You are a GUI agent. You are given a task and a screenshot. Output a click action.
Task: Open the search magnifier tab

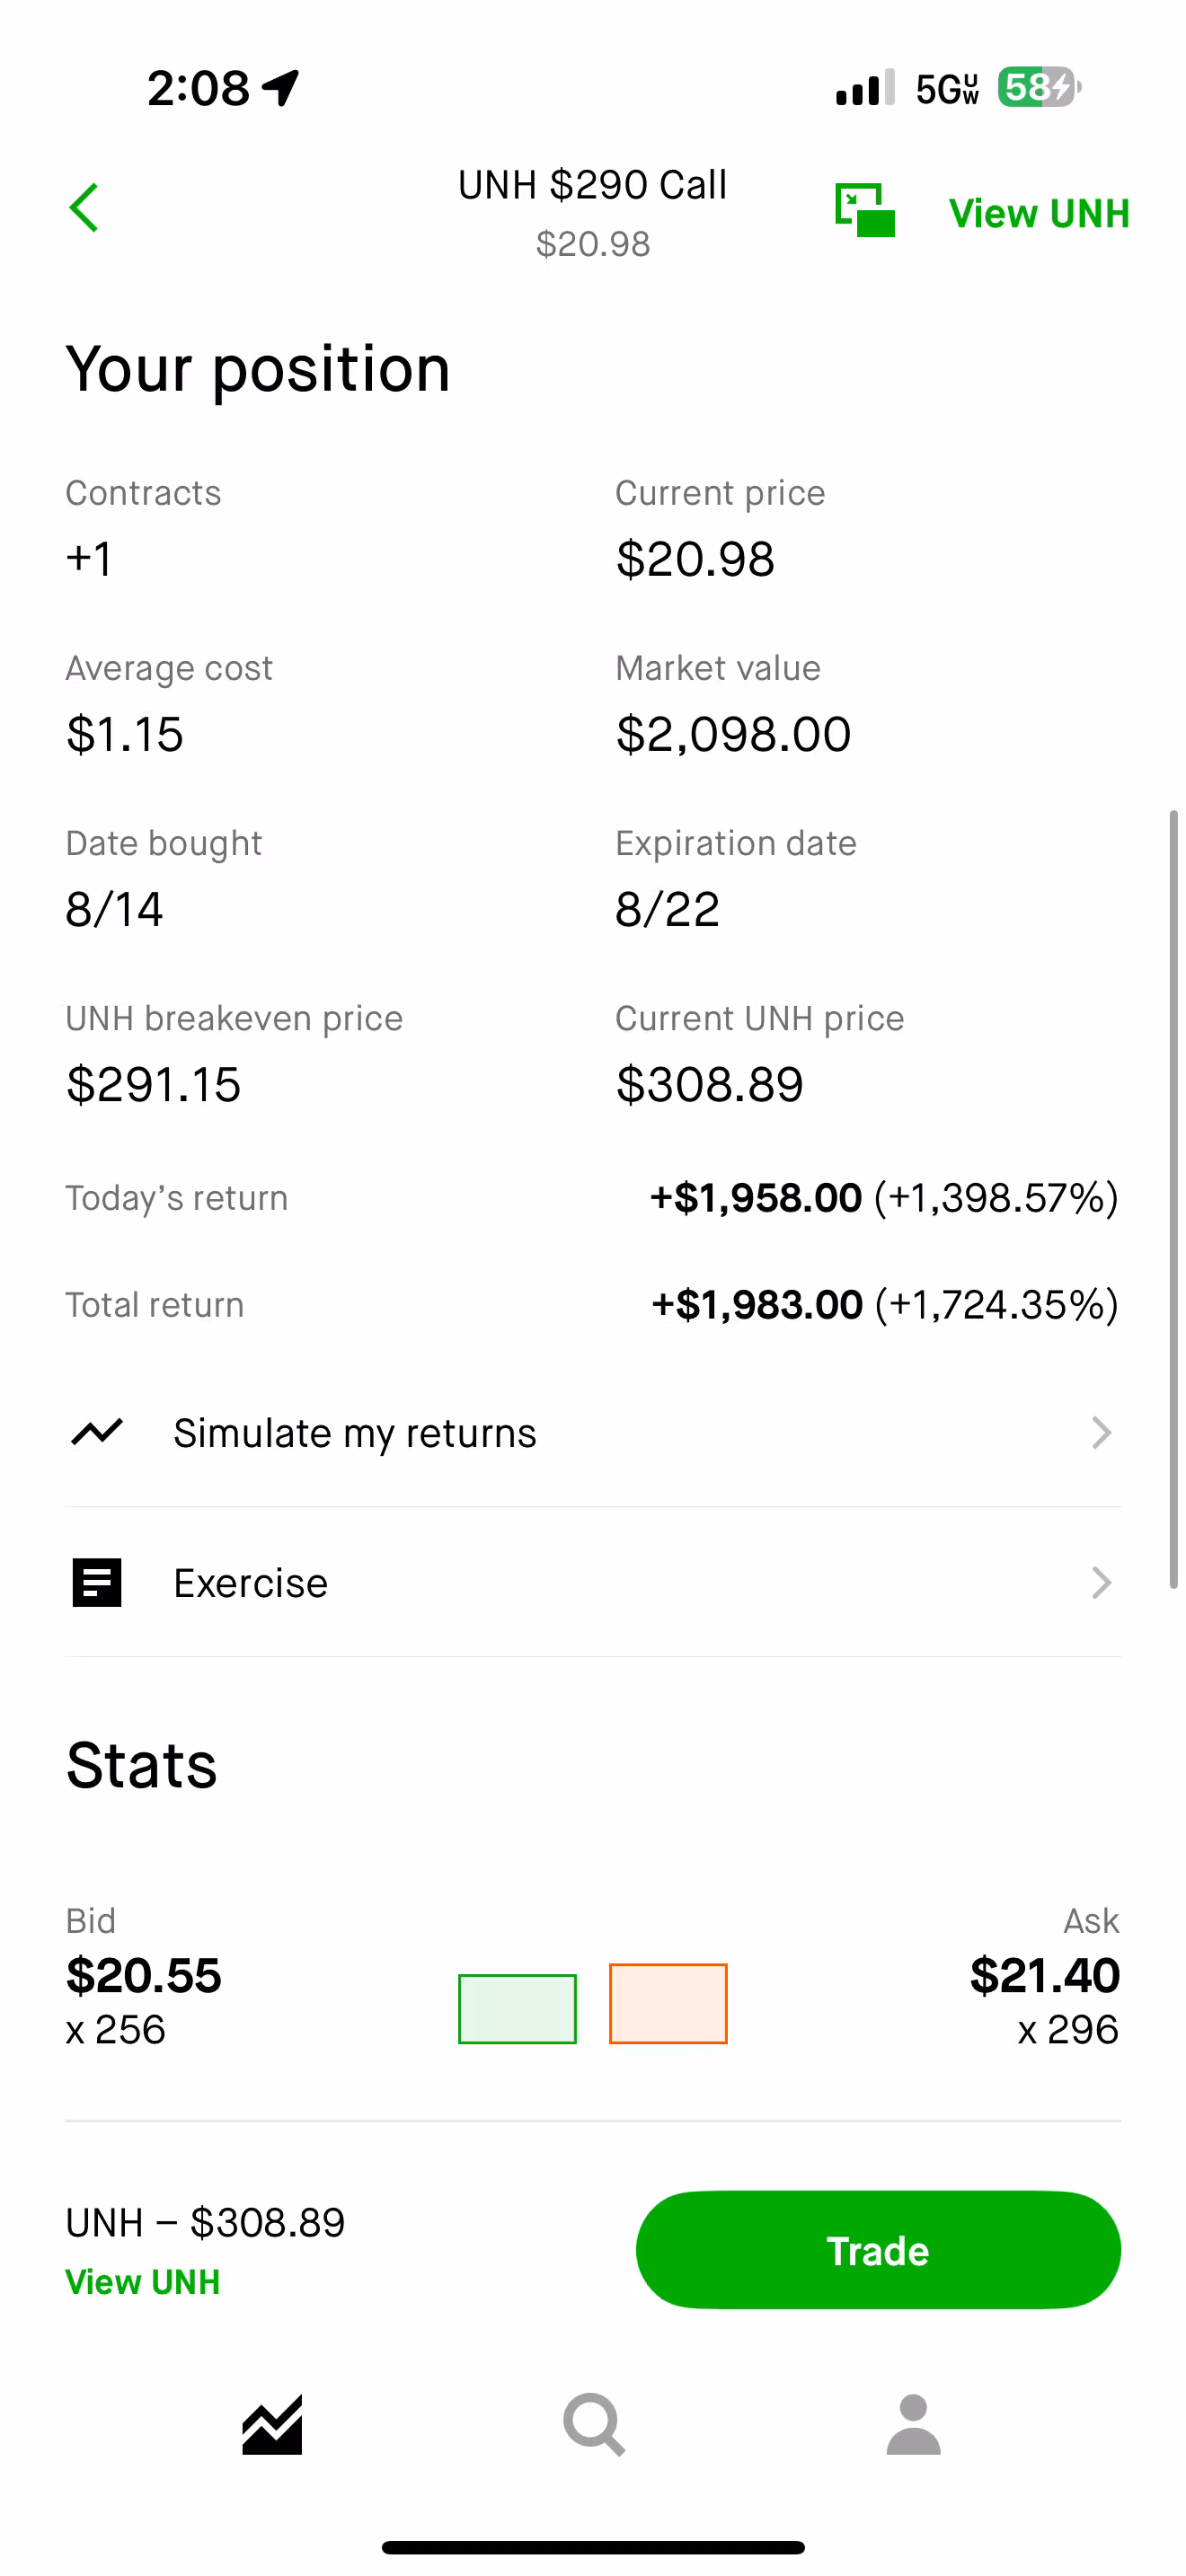tap(594, 2424)
